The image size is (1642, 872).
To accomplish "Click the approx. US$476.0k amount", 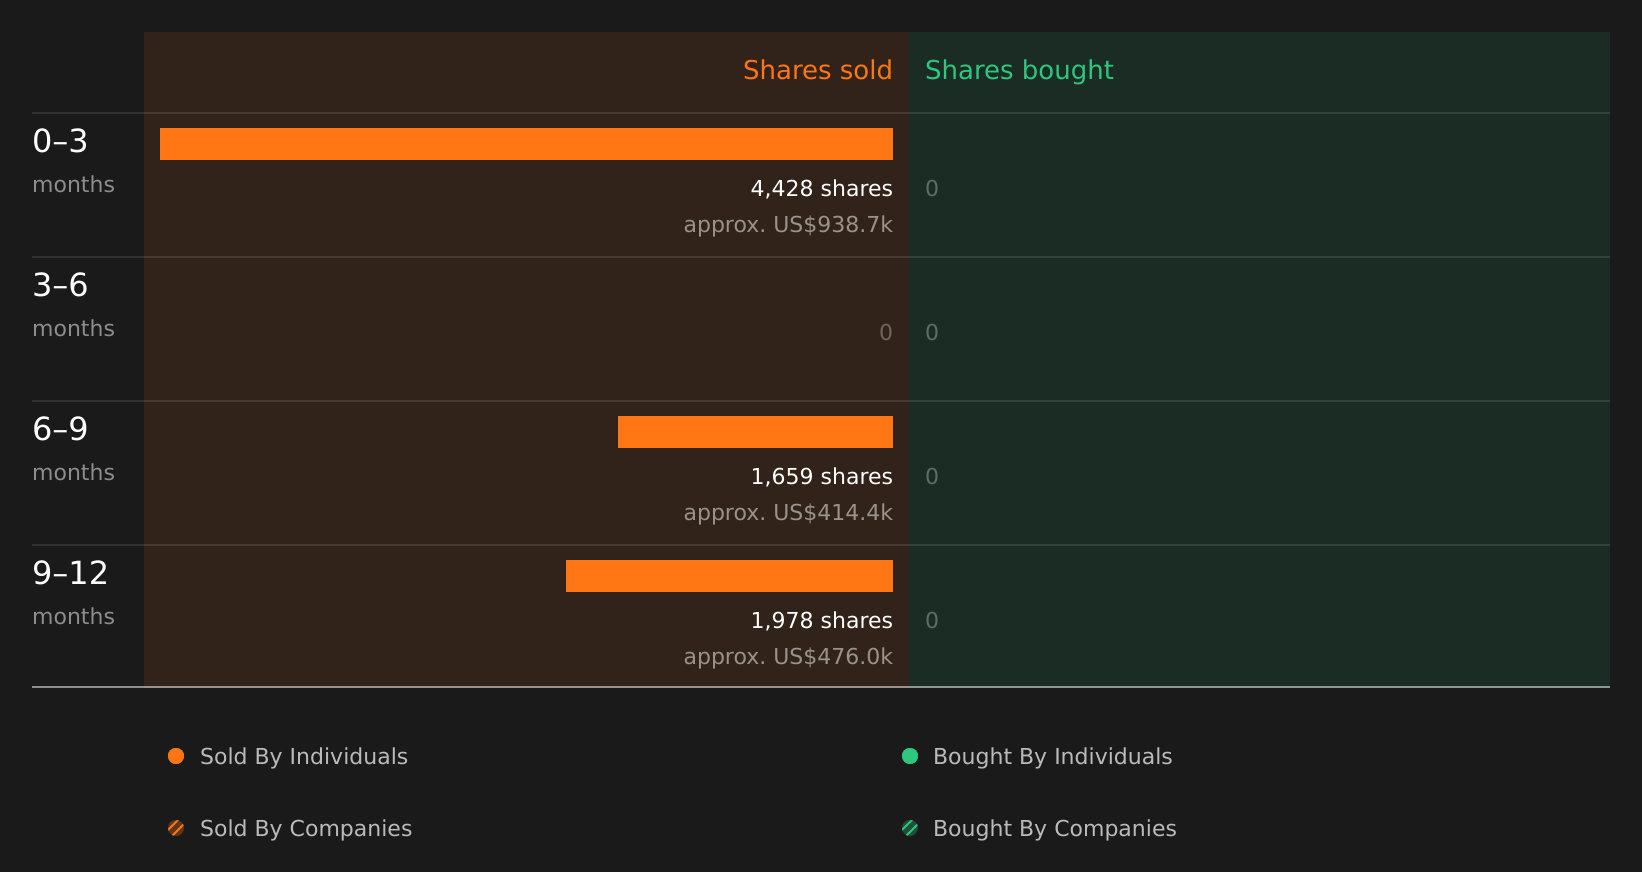I will [788, 657].
